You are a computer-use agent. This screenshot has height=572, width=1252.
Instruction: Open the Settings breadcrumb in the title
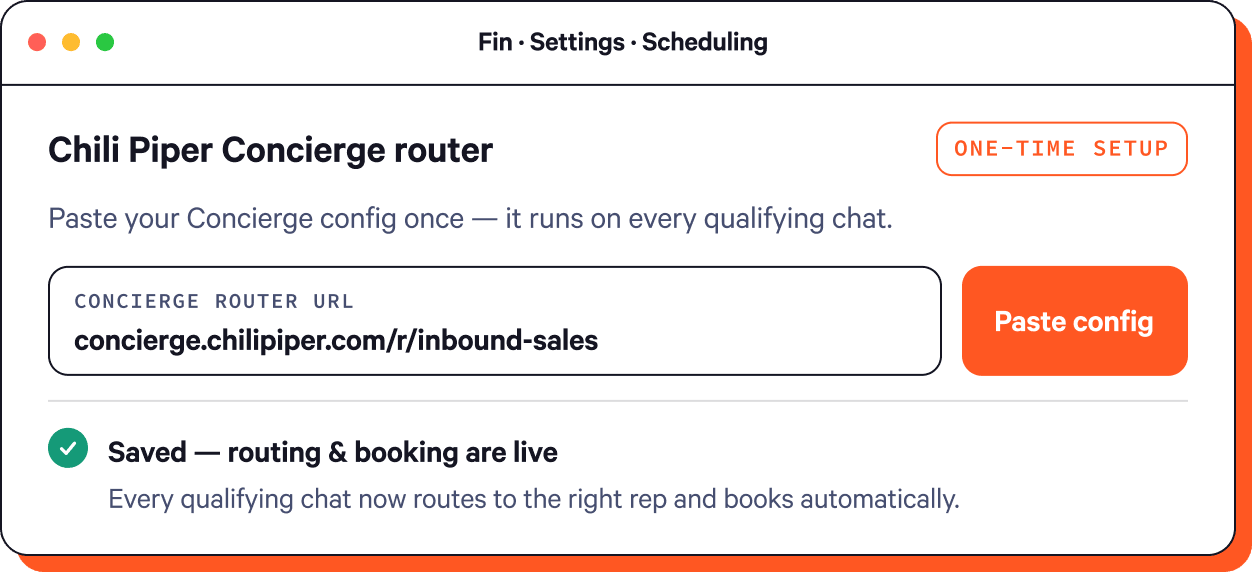click(577, 42)
